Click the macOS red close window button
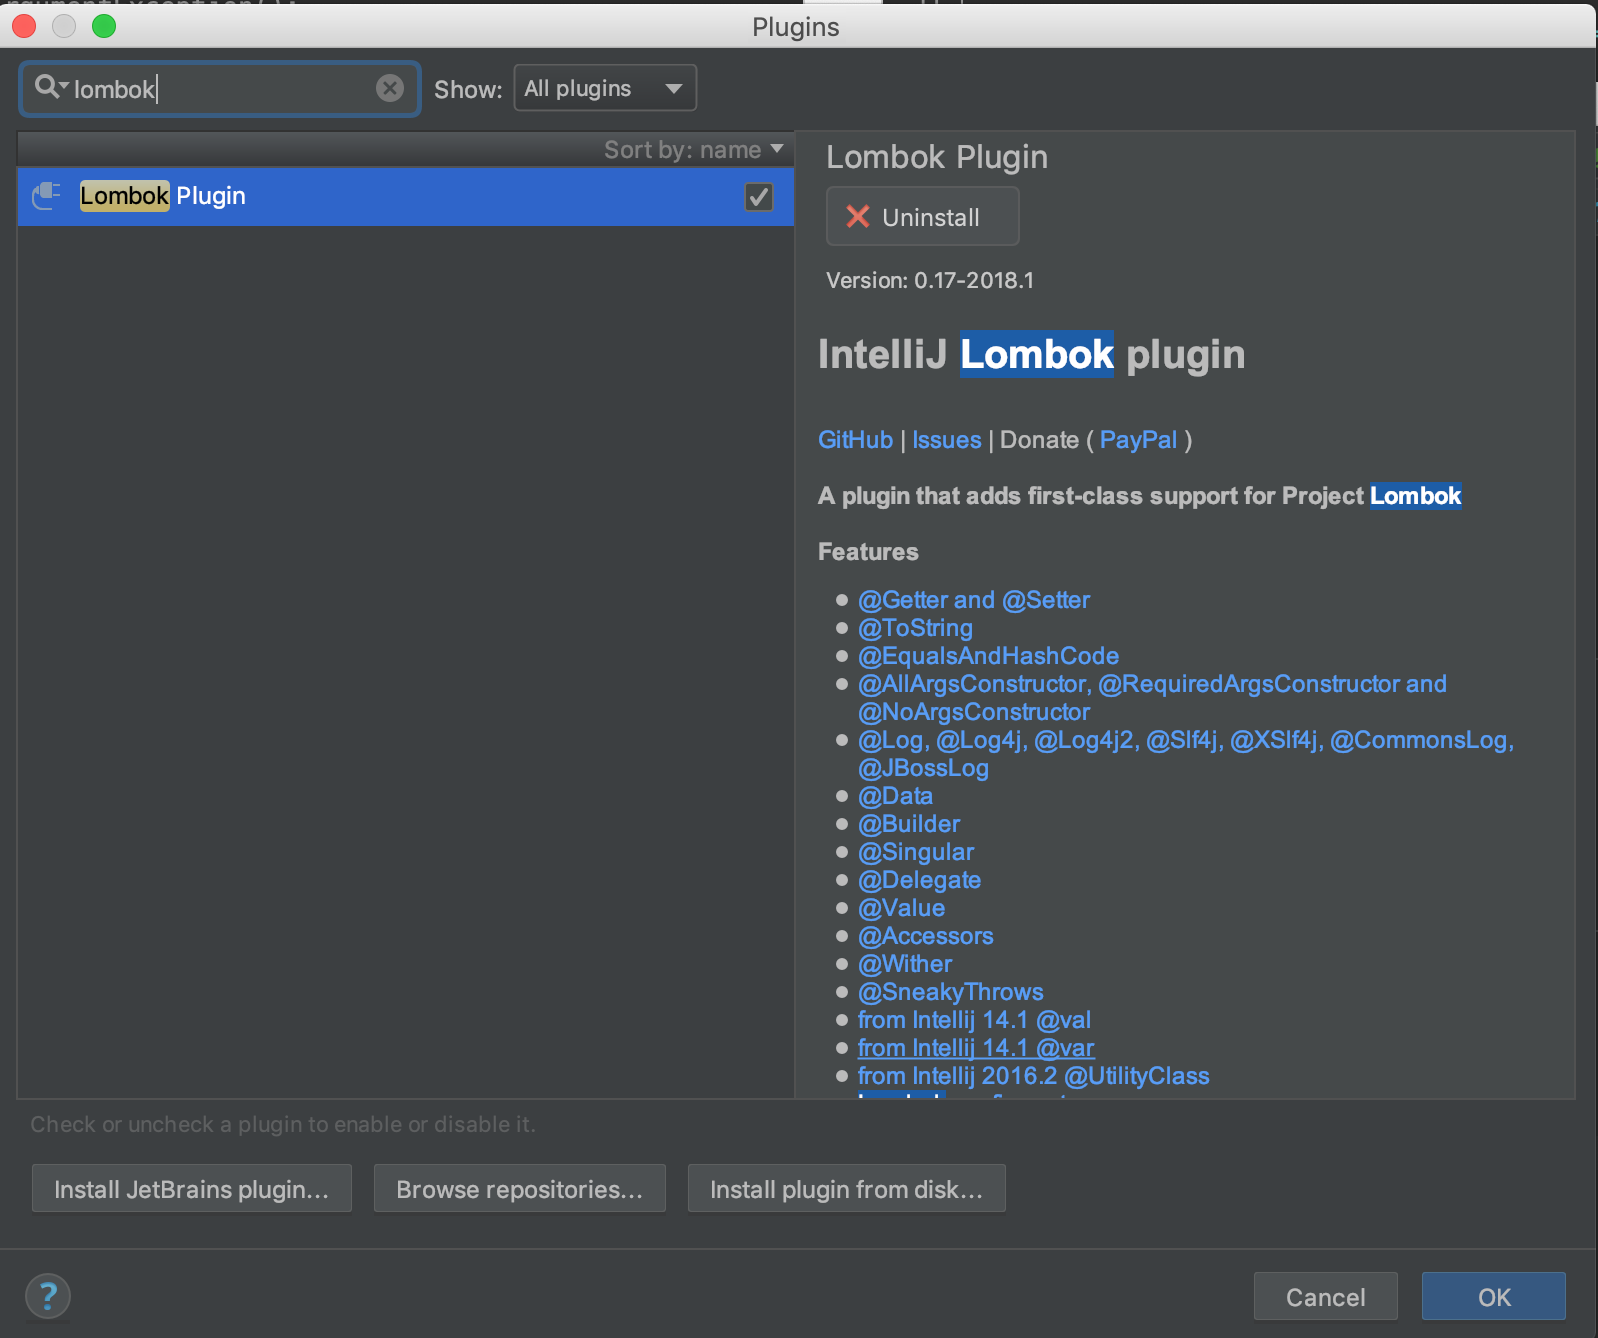The height and width of the screenshot is (1338, 1598). (x=24, y=26)
